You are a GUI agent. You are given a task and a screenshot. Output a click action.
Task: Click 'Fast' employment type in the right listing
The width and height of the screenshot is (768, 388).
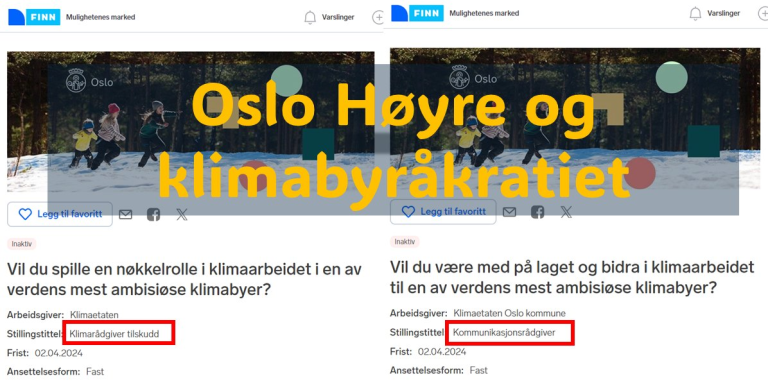coord(479,370)
